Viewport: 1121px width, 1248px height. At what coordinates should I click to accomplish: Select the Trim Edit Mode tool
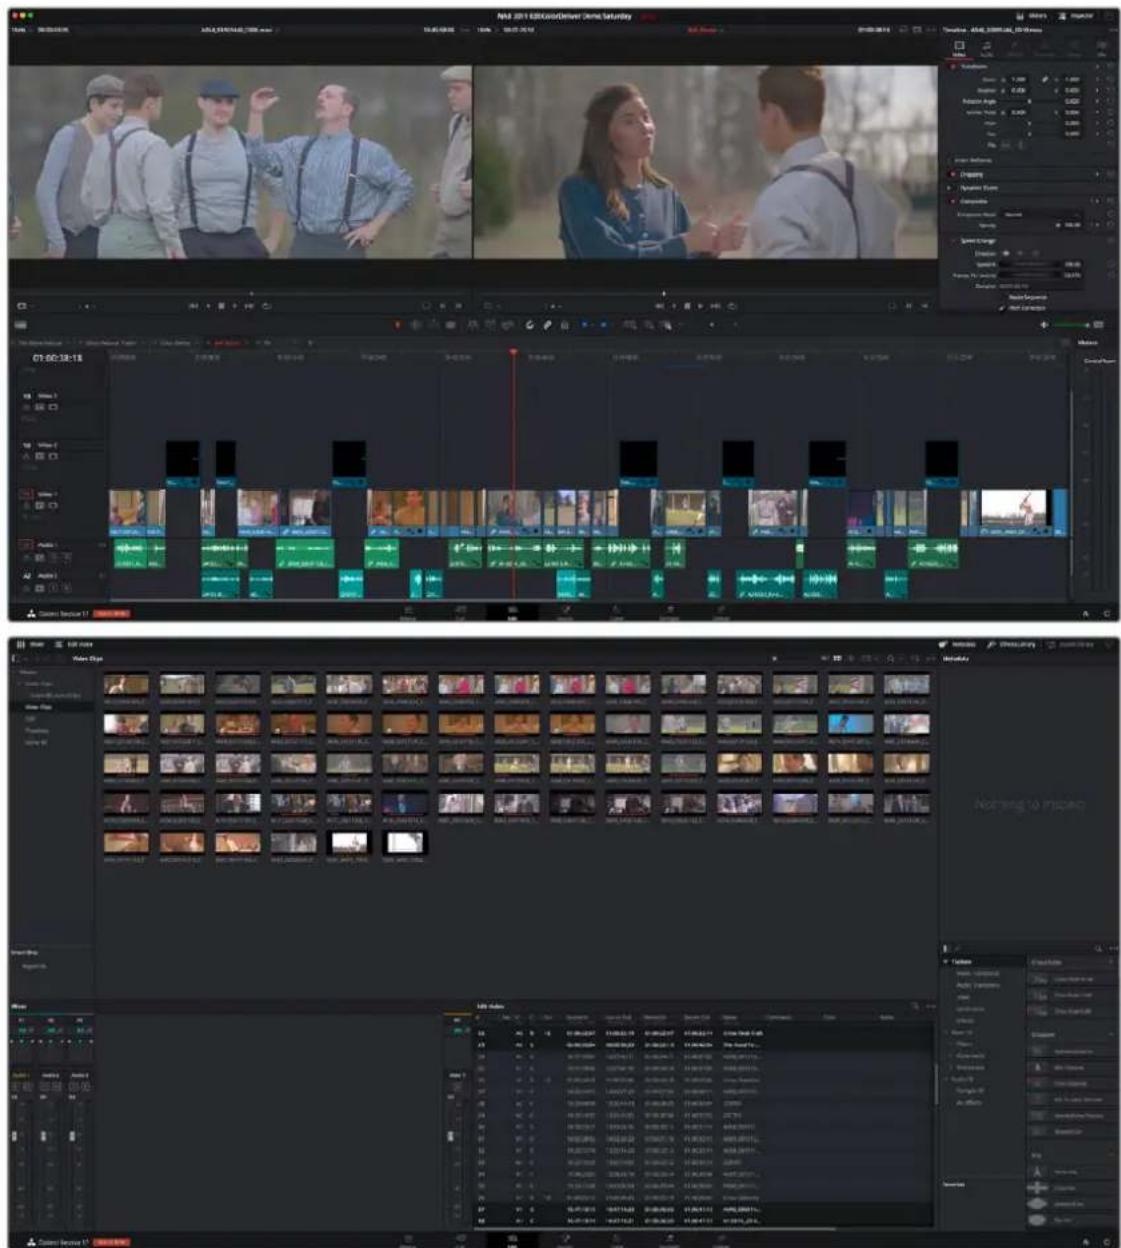(x=416, y=325)
